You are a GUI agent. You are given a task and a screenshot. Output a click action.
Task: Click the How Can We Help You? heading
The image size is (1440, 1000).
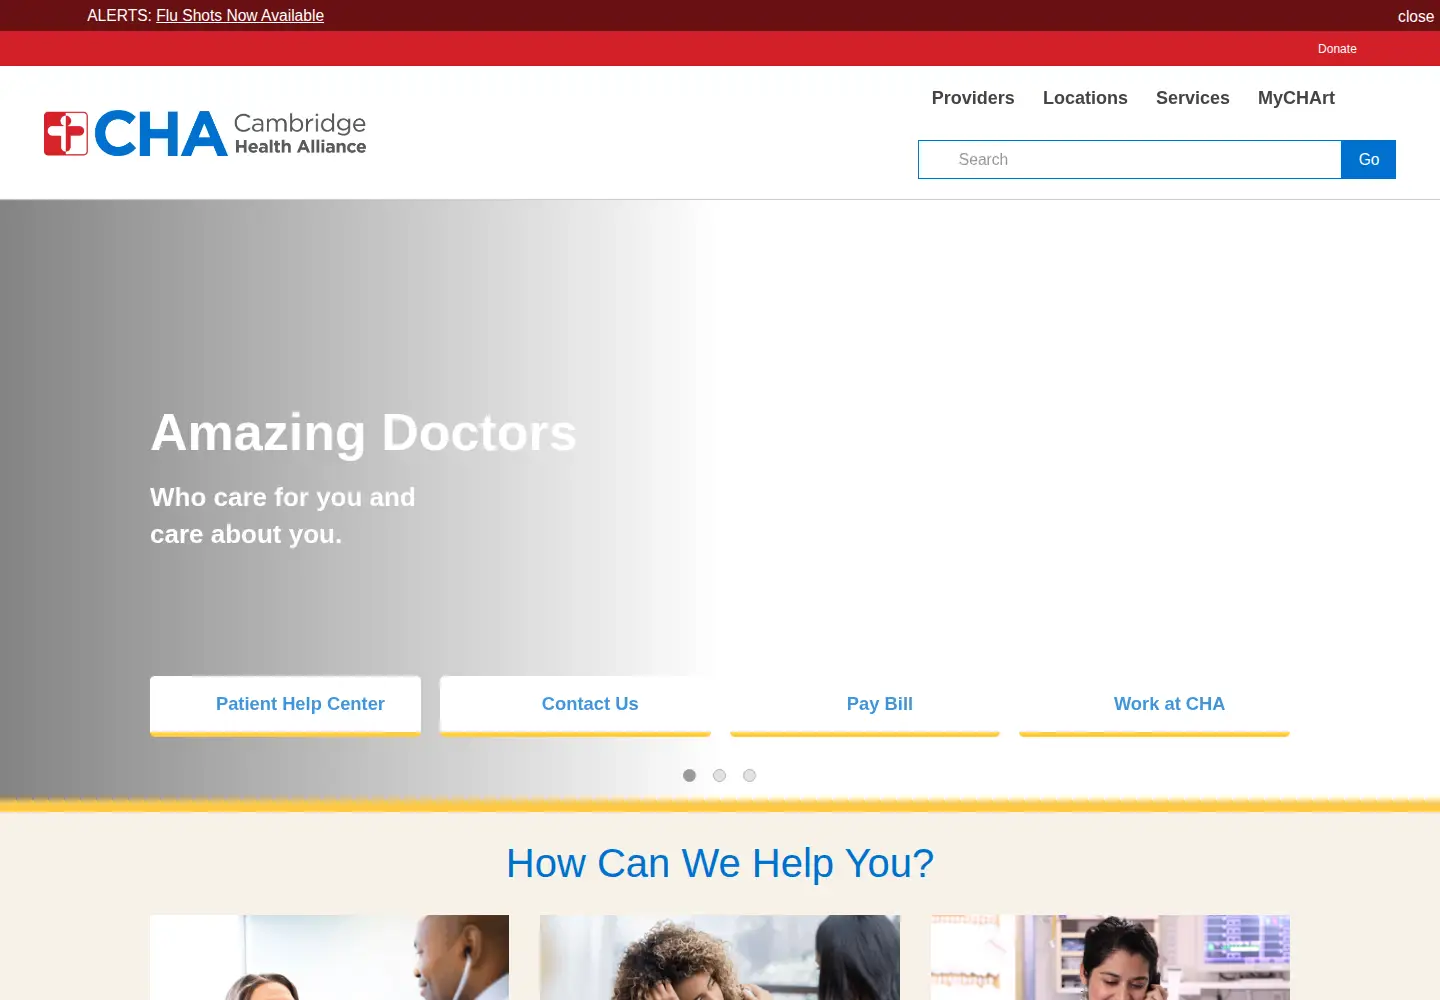click(x=720, y=863)
